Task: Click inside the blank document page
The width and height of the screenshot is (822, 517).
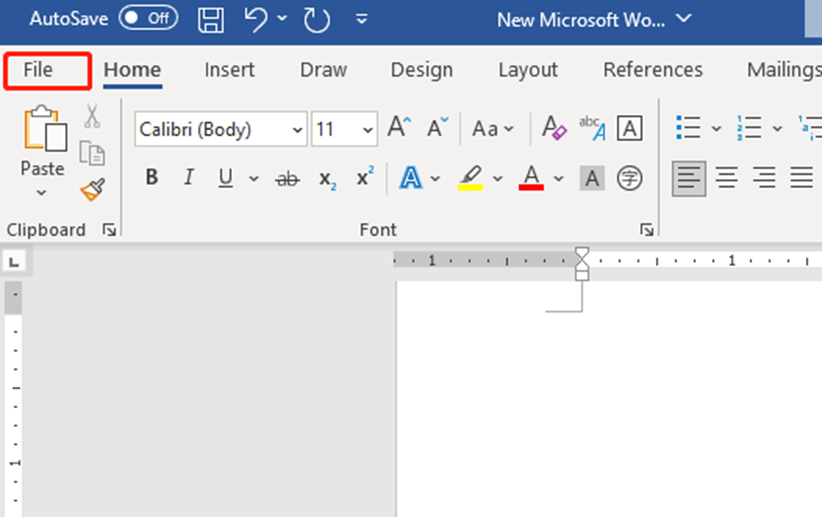Action: point(609,398)
